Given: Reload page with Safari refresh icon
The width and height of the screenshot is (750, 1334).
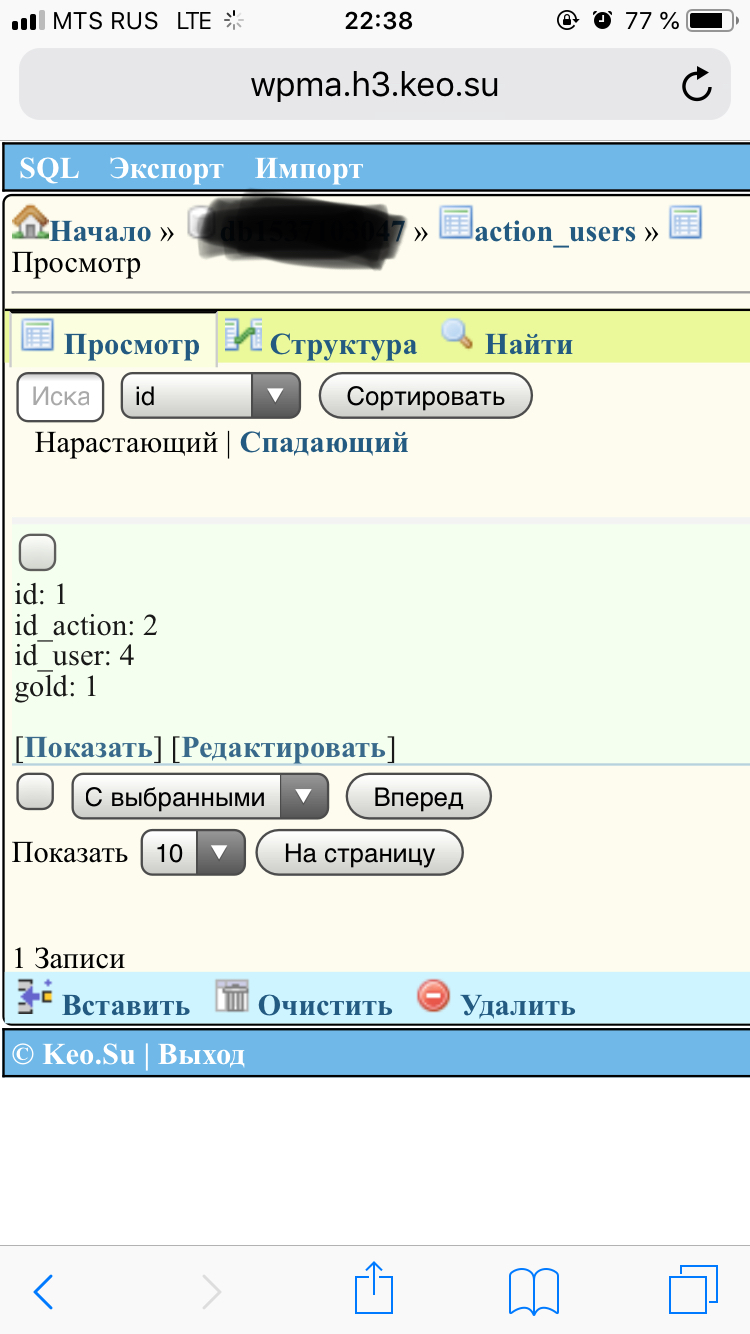Looking at the screenshot, I should (696, 85).
